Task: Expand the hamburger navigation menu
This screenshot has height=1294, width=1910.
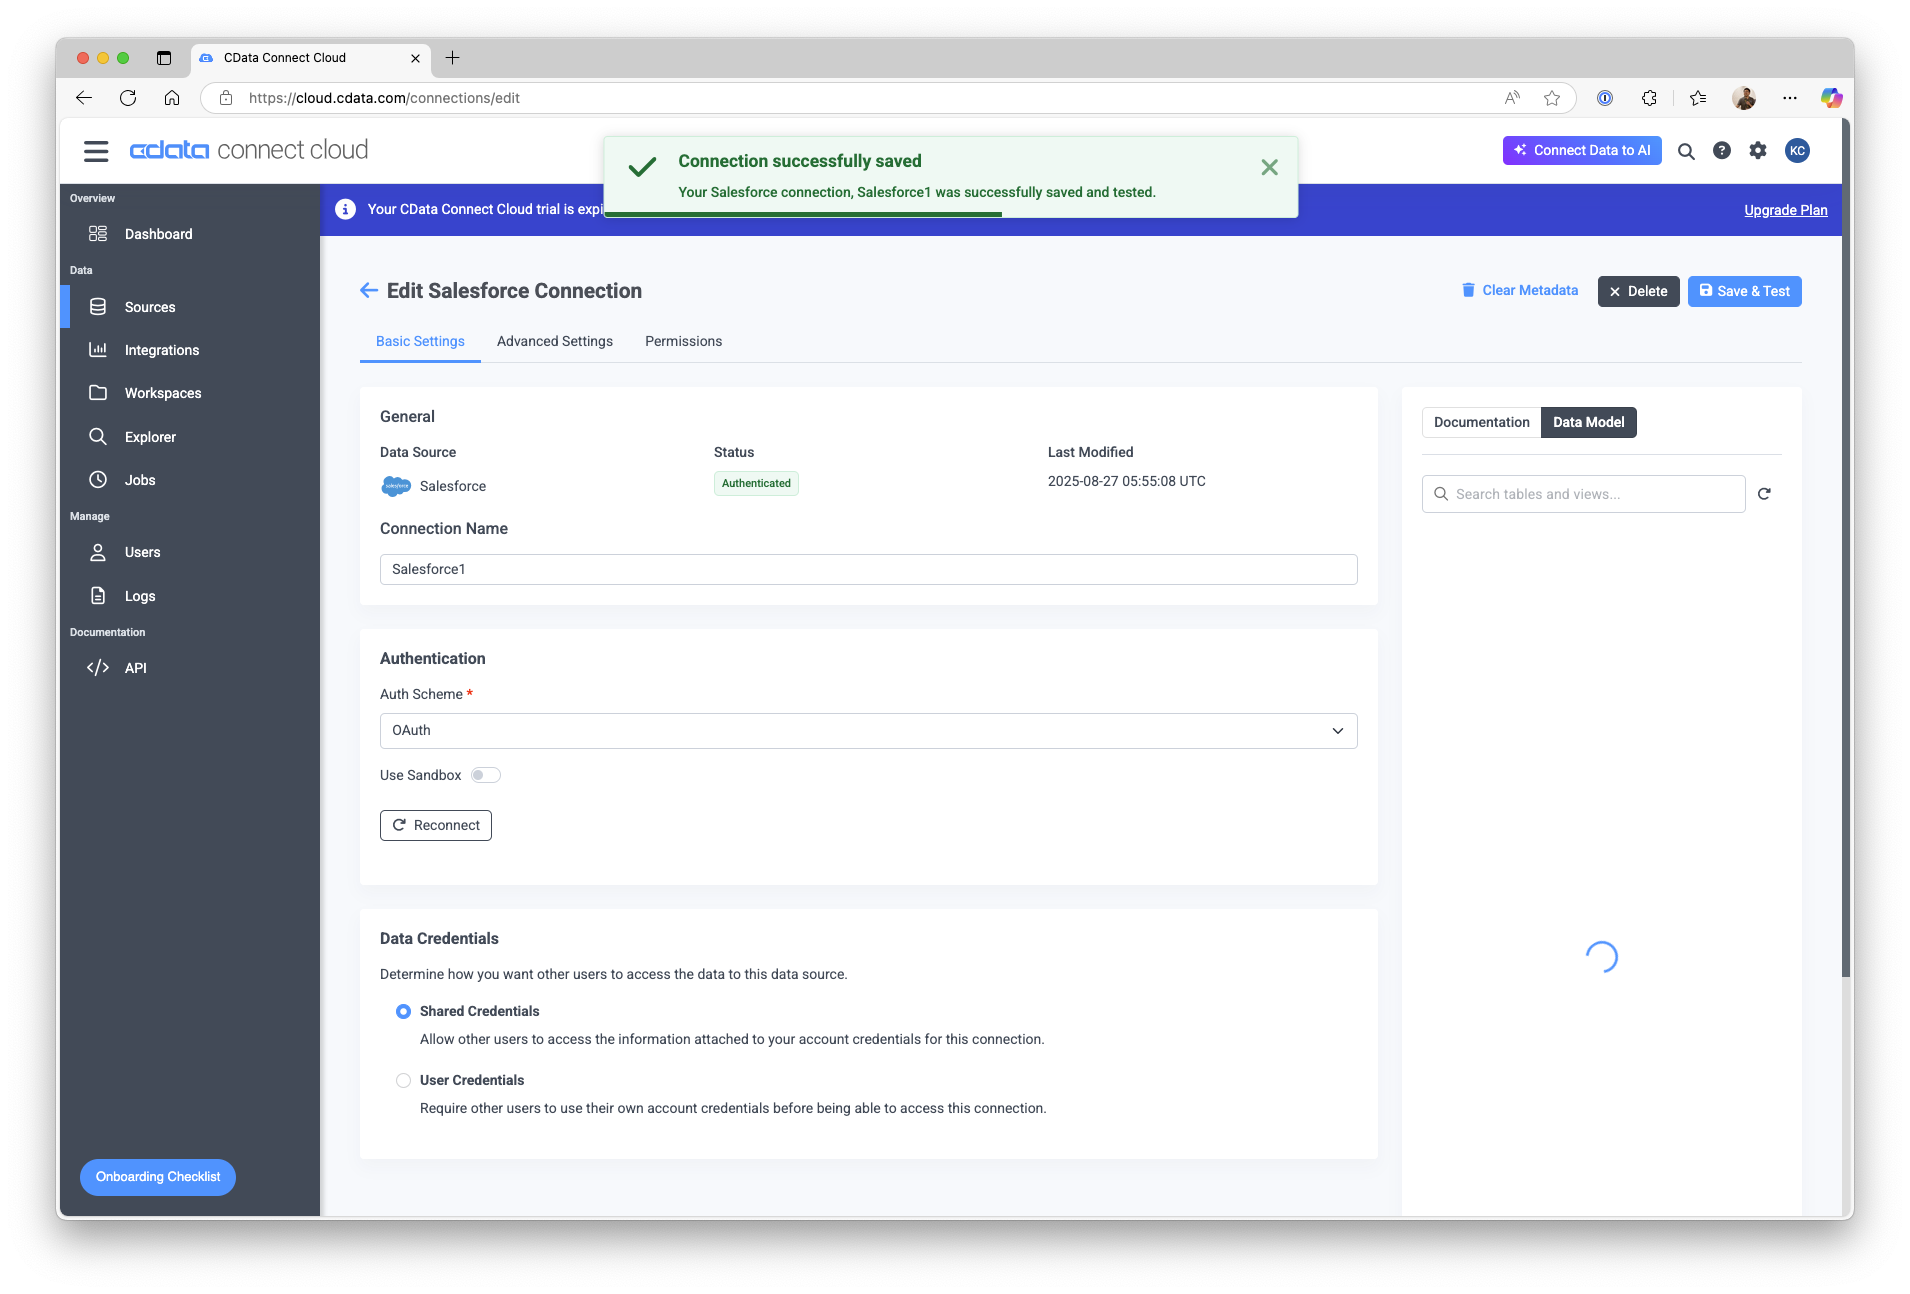Action: coord(96,150)
